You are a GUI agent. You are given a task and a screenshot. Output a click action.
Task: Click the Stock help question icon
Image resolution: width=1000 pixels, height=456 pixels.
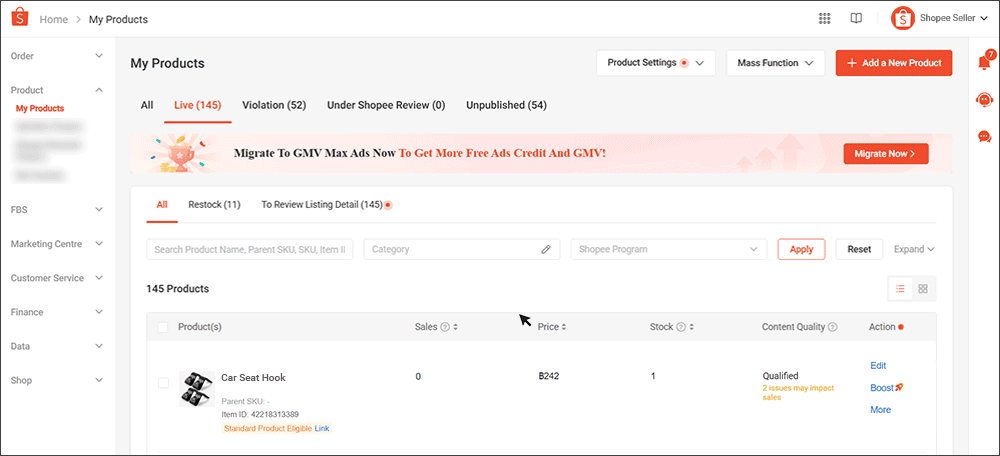point(680,327)
